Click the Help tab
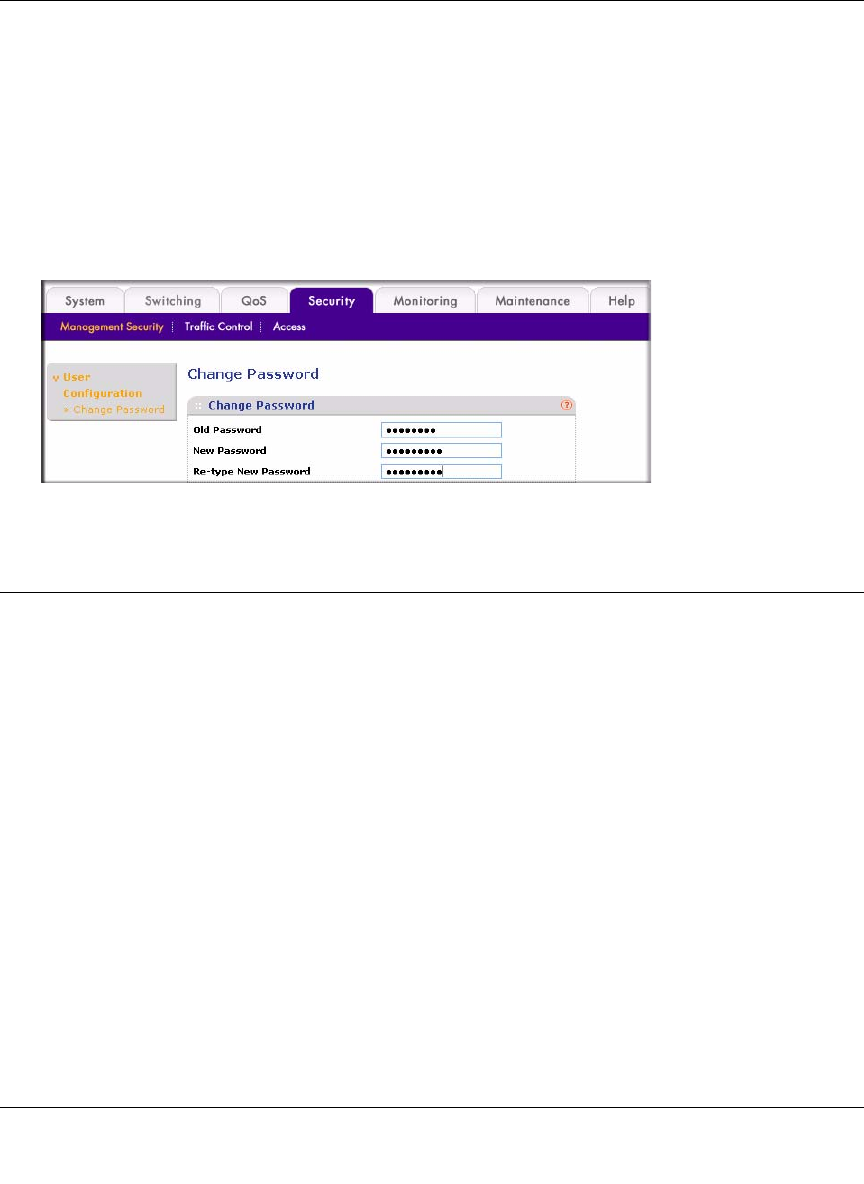This screenshot has height=1184, width=864. pyautogui.click(x=621, y=301)
